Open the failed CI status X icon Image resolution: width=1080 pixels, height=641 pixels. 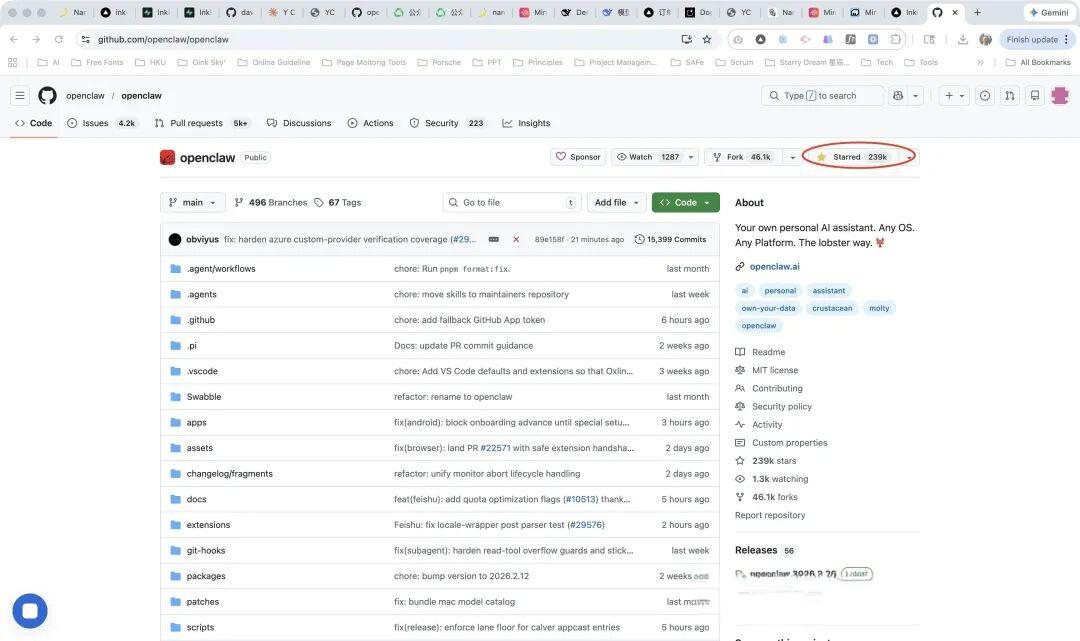click(x=516, y=240)
